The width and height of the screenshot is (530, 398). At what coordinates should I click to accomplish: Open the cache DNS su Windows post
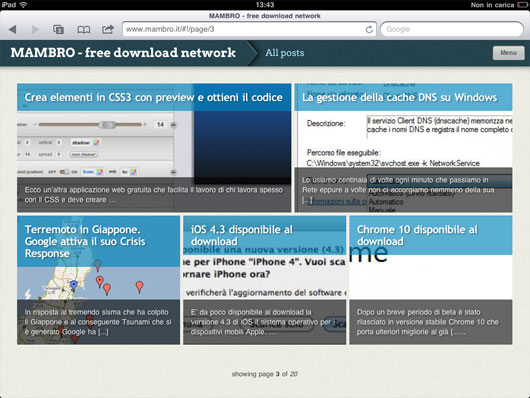click(400, 97)
